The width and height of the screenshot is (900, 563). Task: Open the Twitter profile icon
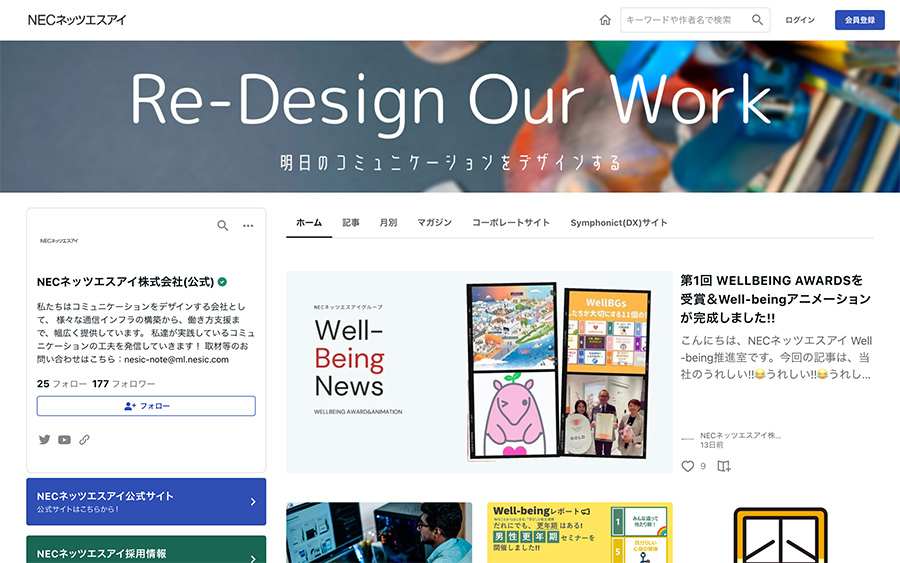(44, 440)
